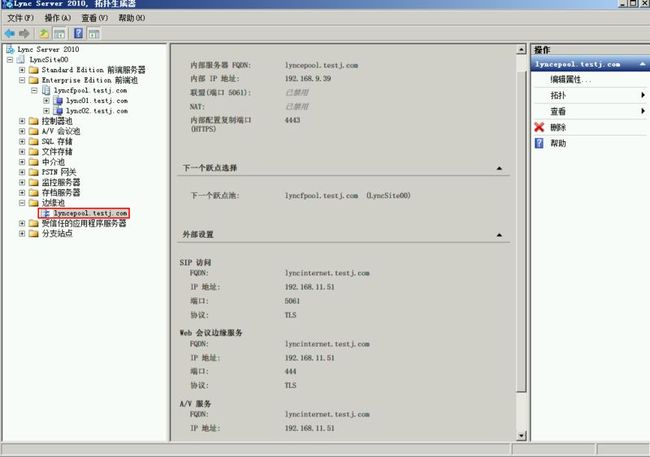Open the 操作 menu
This screenshot has width=650, height=457.
pos(58,18)
